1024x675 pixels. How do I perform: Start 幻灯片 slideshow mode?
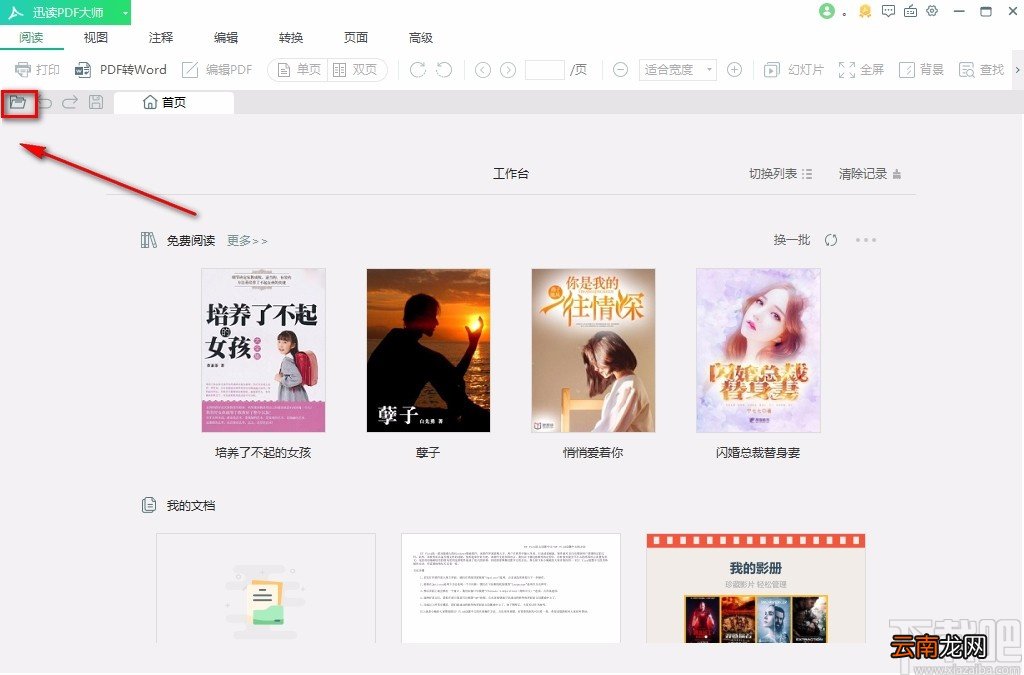coord(794,70)
